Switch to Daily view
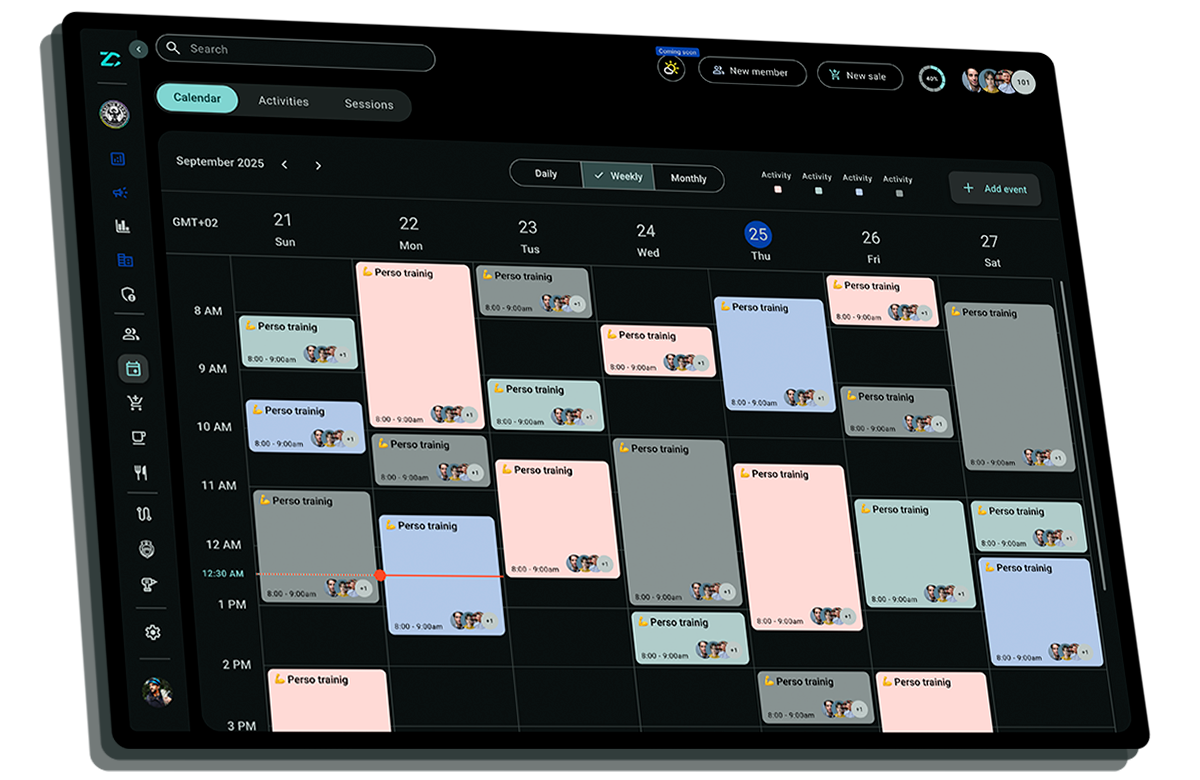This screenshot has width=1200, height=780. point(546,174)
